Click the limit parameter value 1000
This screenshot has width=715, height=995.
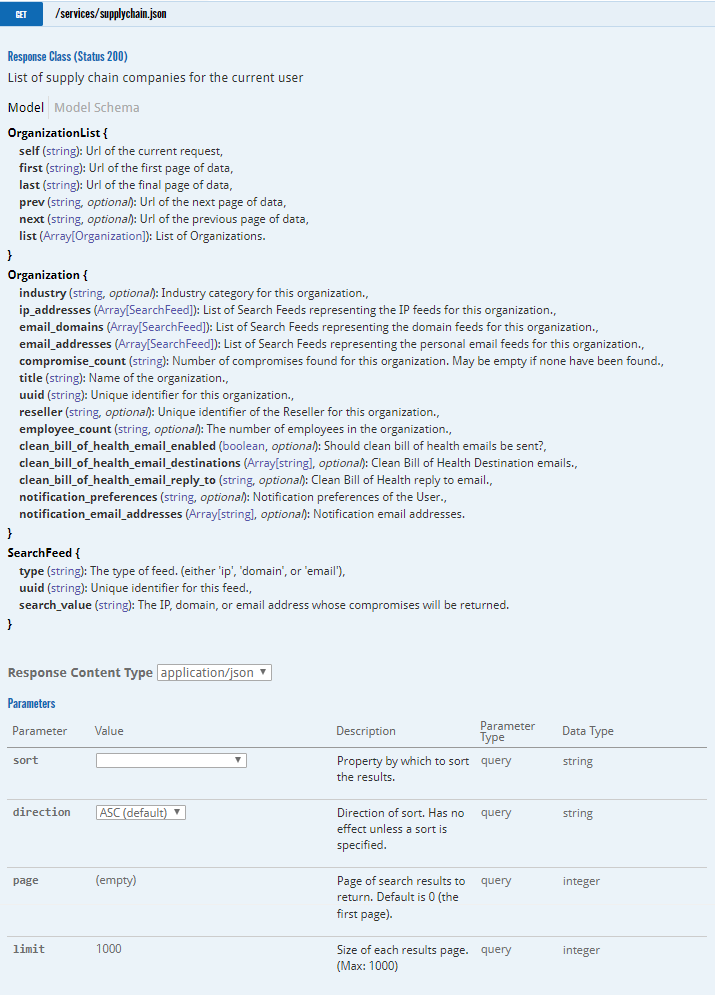pos(109,949)
